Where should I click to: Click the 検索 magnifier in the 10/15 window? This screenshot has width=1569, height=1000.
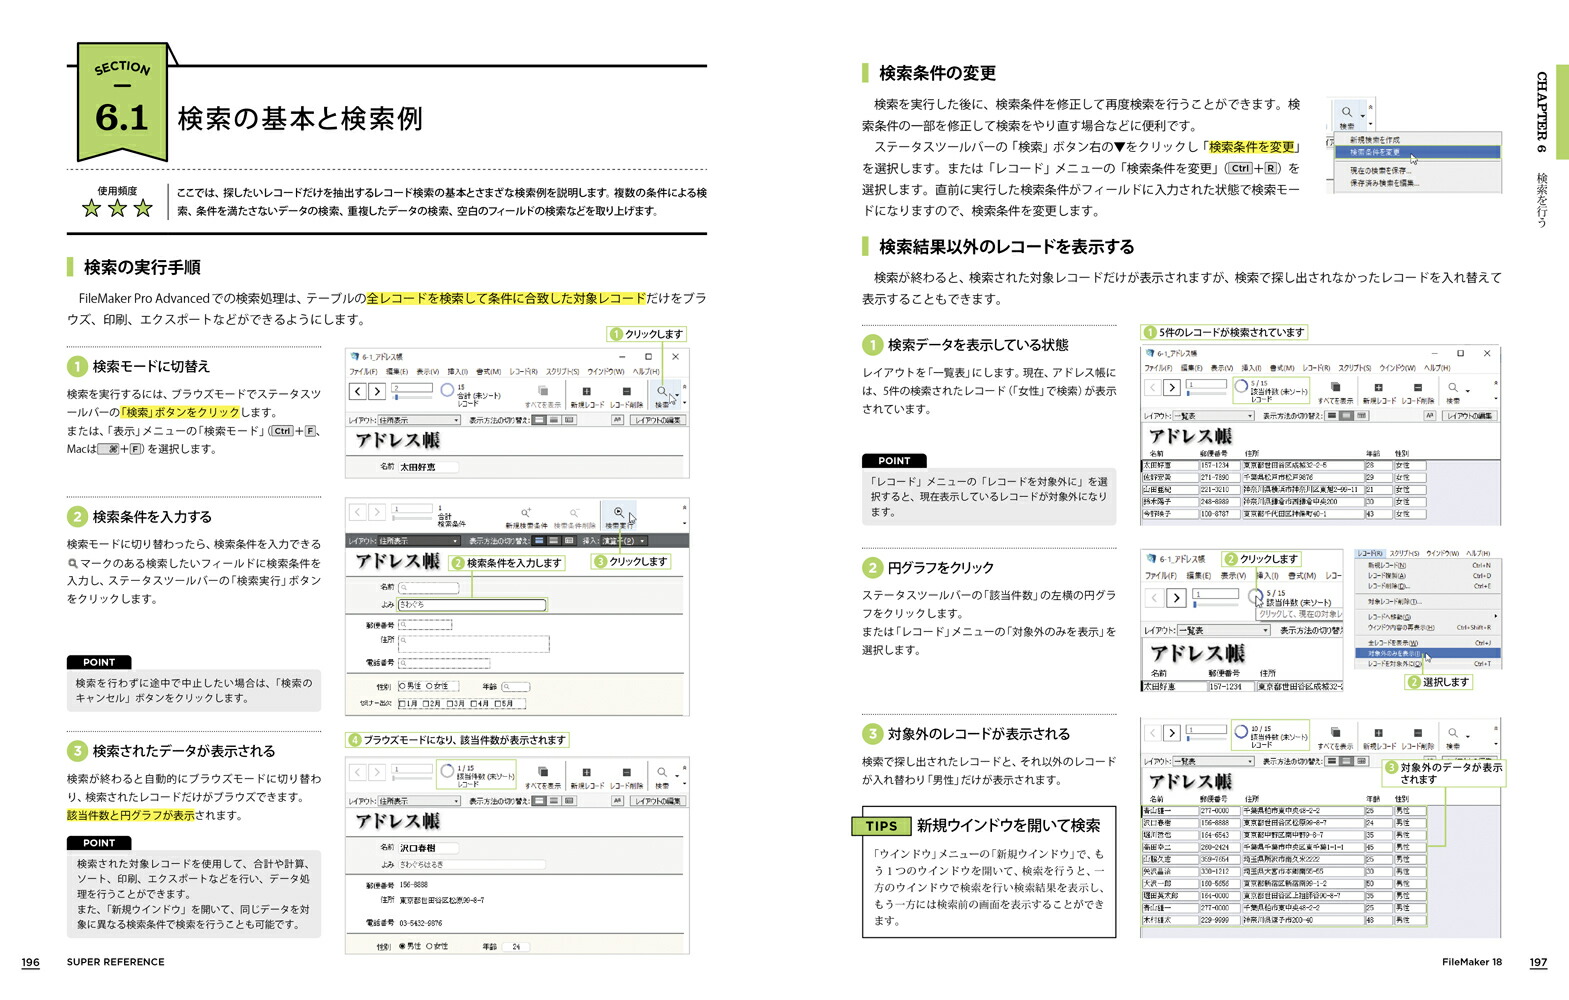point(1453,733)
